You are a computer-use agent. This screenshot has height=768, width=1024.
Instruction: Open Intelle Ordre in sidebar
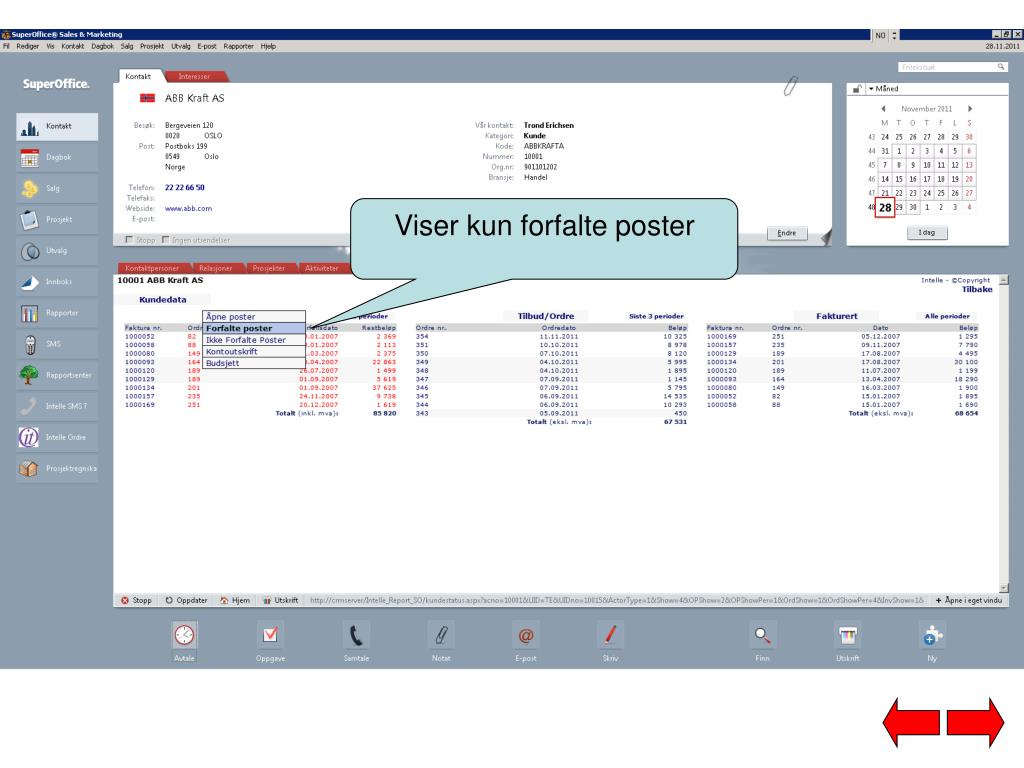[57, 438]
